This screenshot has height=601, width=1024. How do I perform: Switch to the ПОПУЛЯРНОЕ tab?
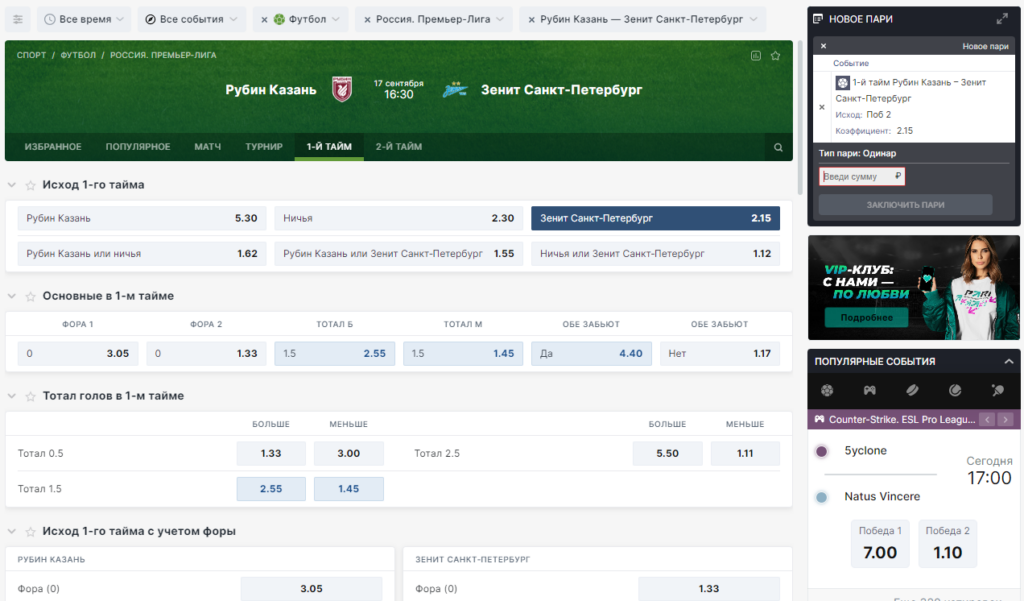coord(138,146)
